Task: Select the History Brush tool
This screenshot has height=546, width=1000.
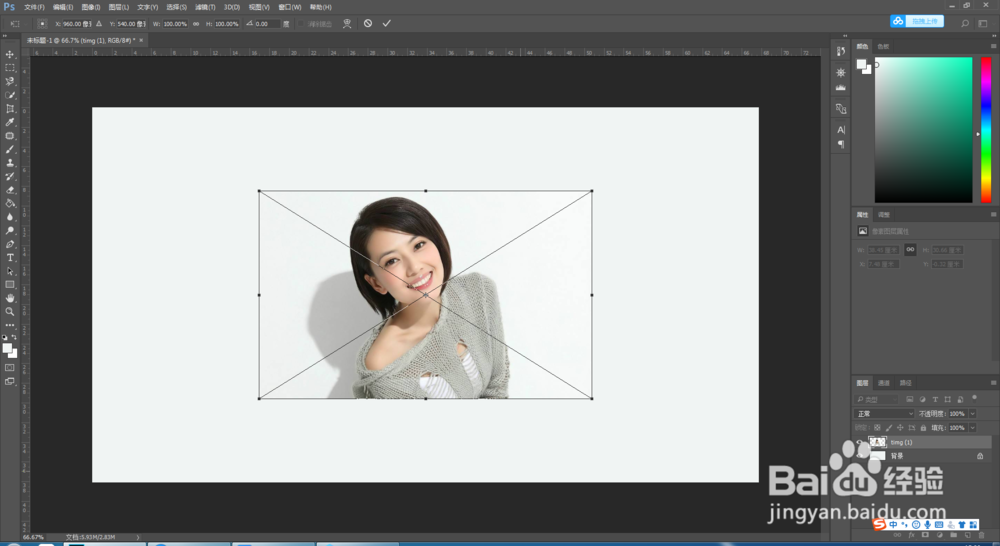Action: click(10, 176)
